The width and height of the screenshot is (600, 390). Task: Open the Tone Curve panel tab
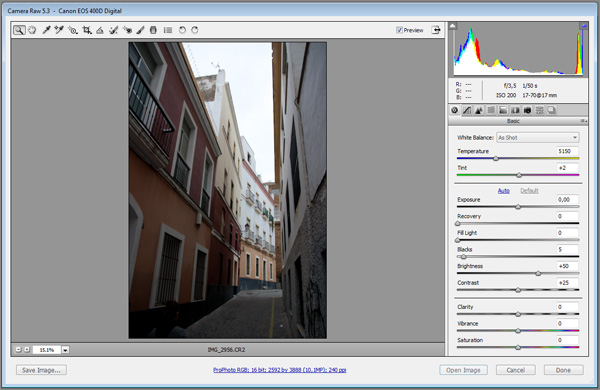coord(466,110)
